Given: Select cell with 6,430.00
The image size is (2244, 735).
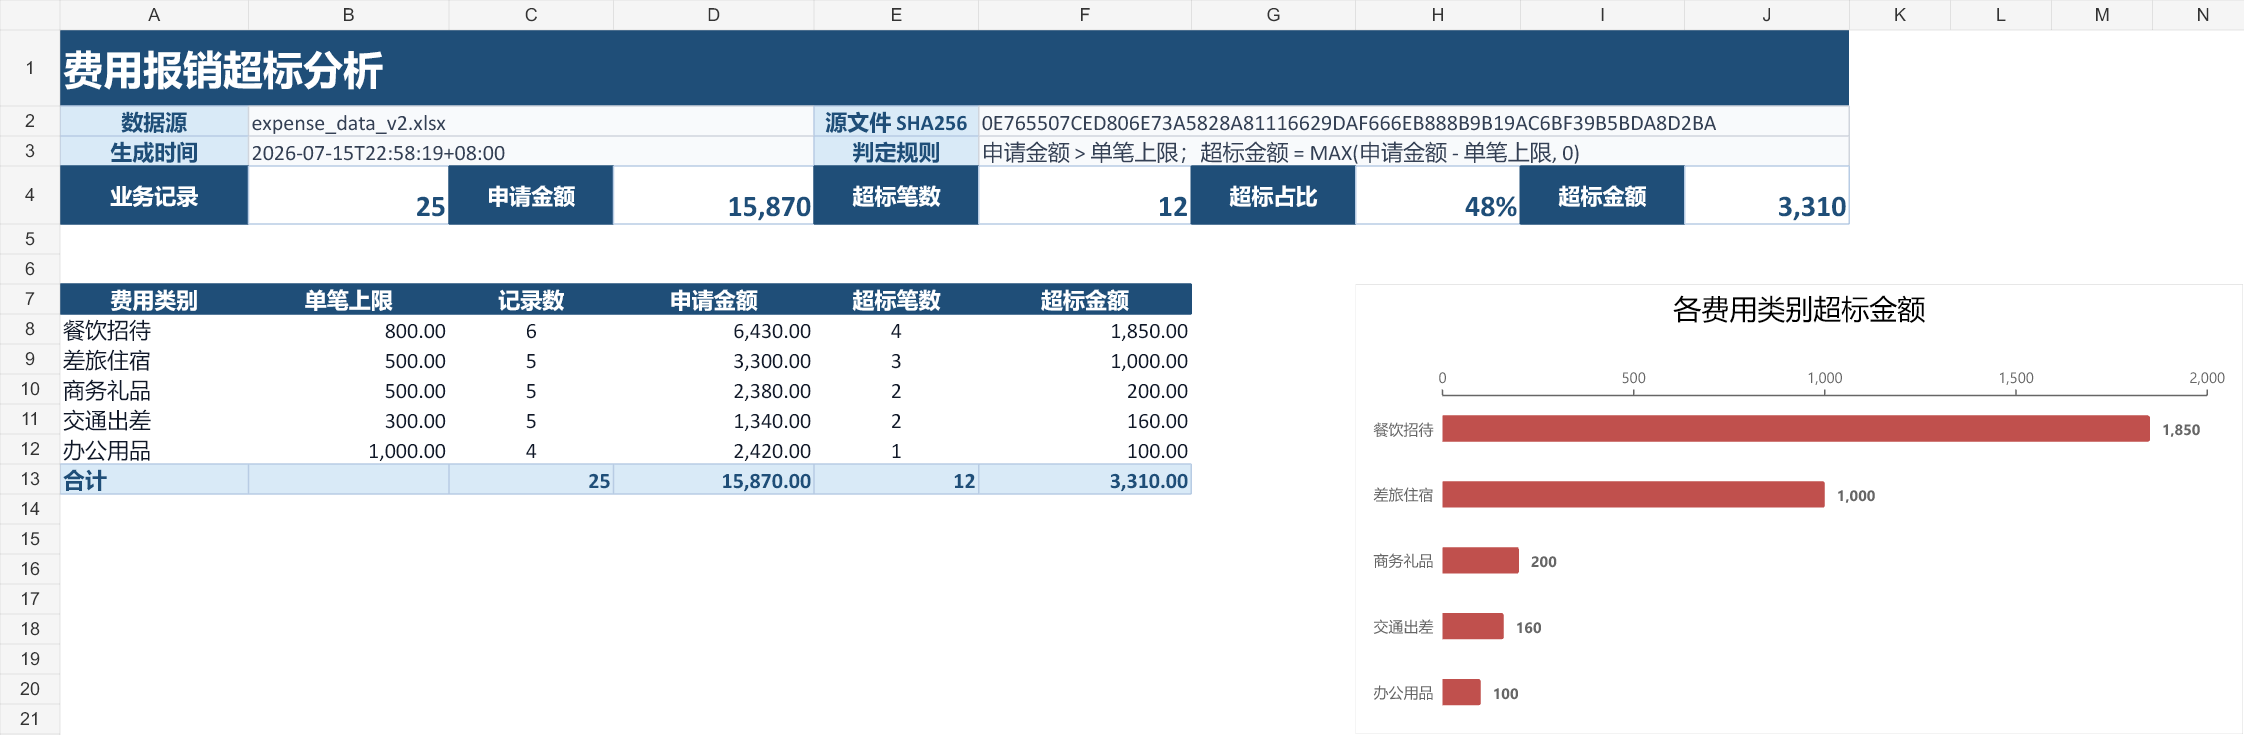Looking at the screenshot, I should tap(713, 330).
